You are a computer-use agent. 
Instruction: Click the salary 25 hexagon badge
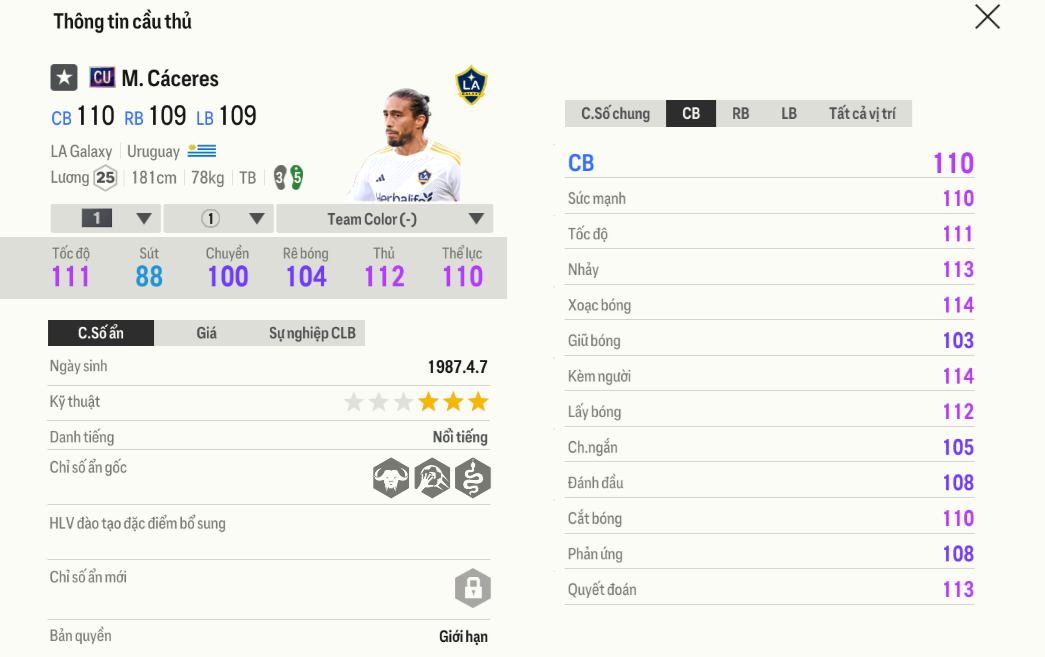pyautogui.click(x=105, y=178)
